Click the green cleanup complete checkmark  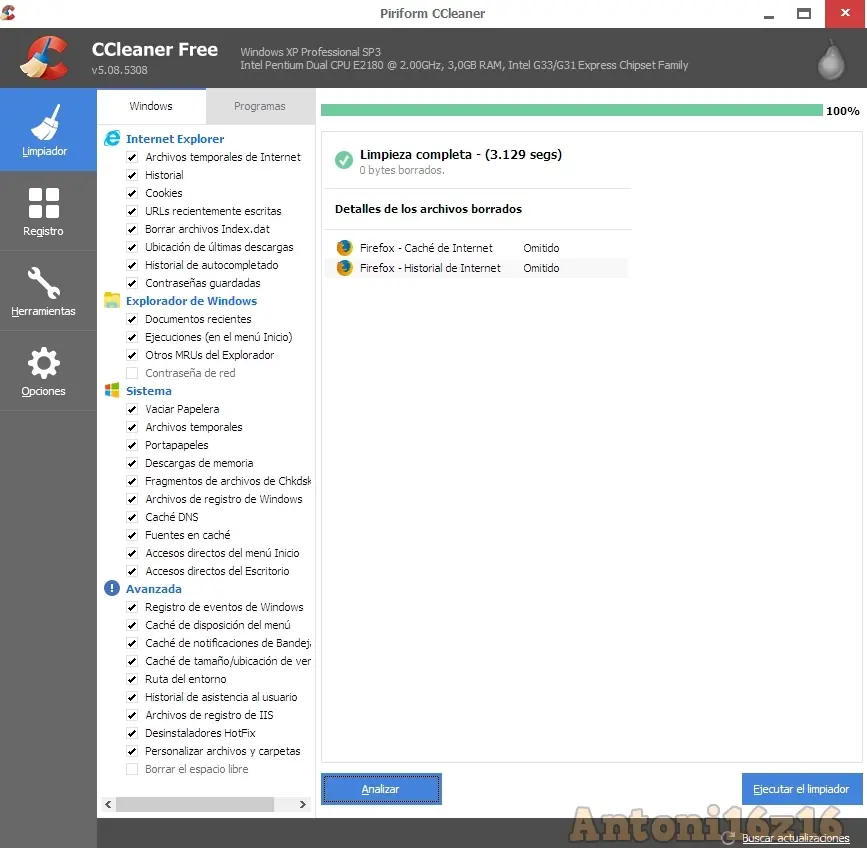pos(343,160)
